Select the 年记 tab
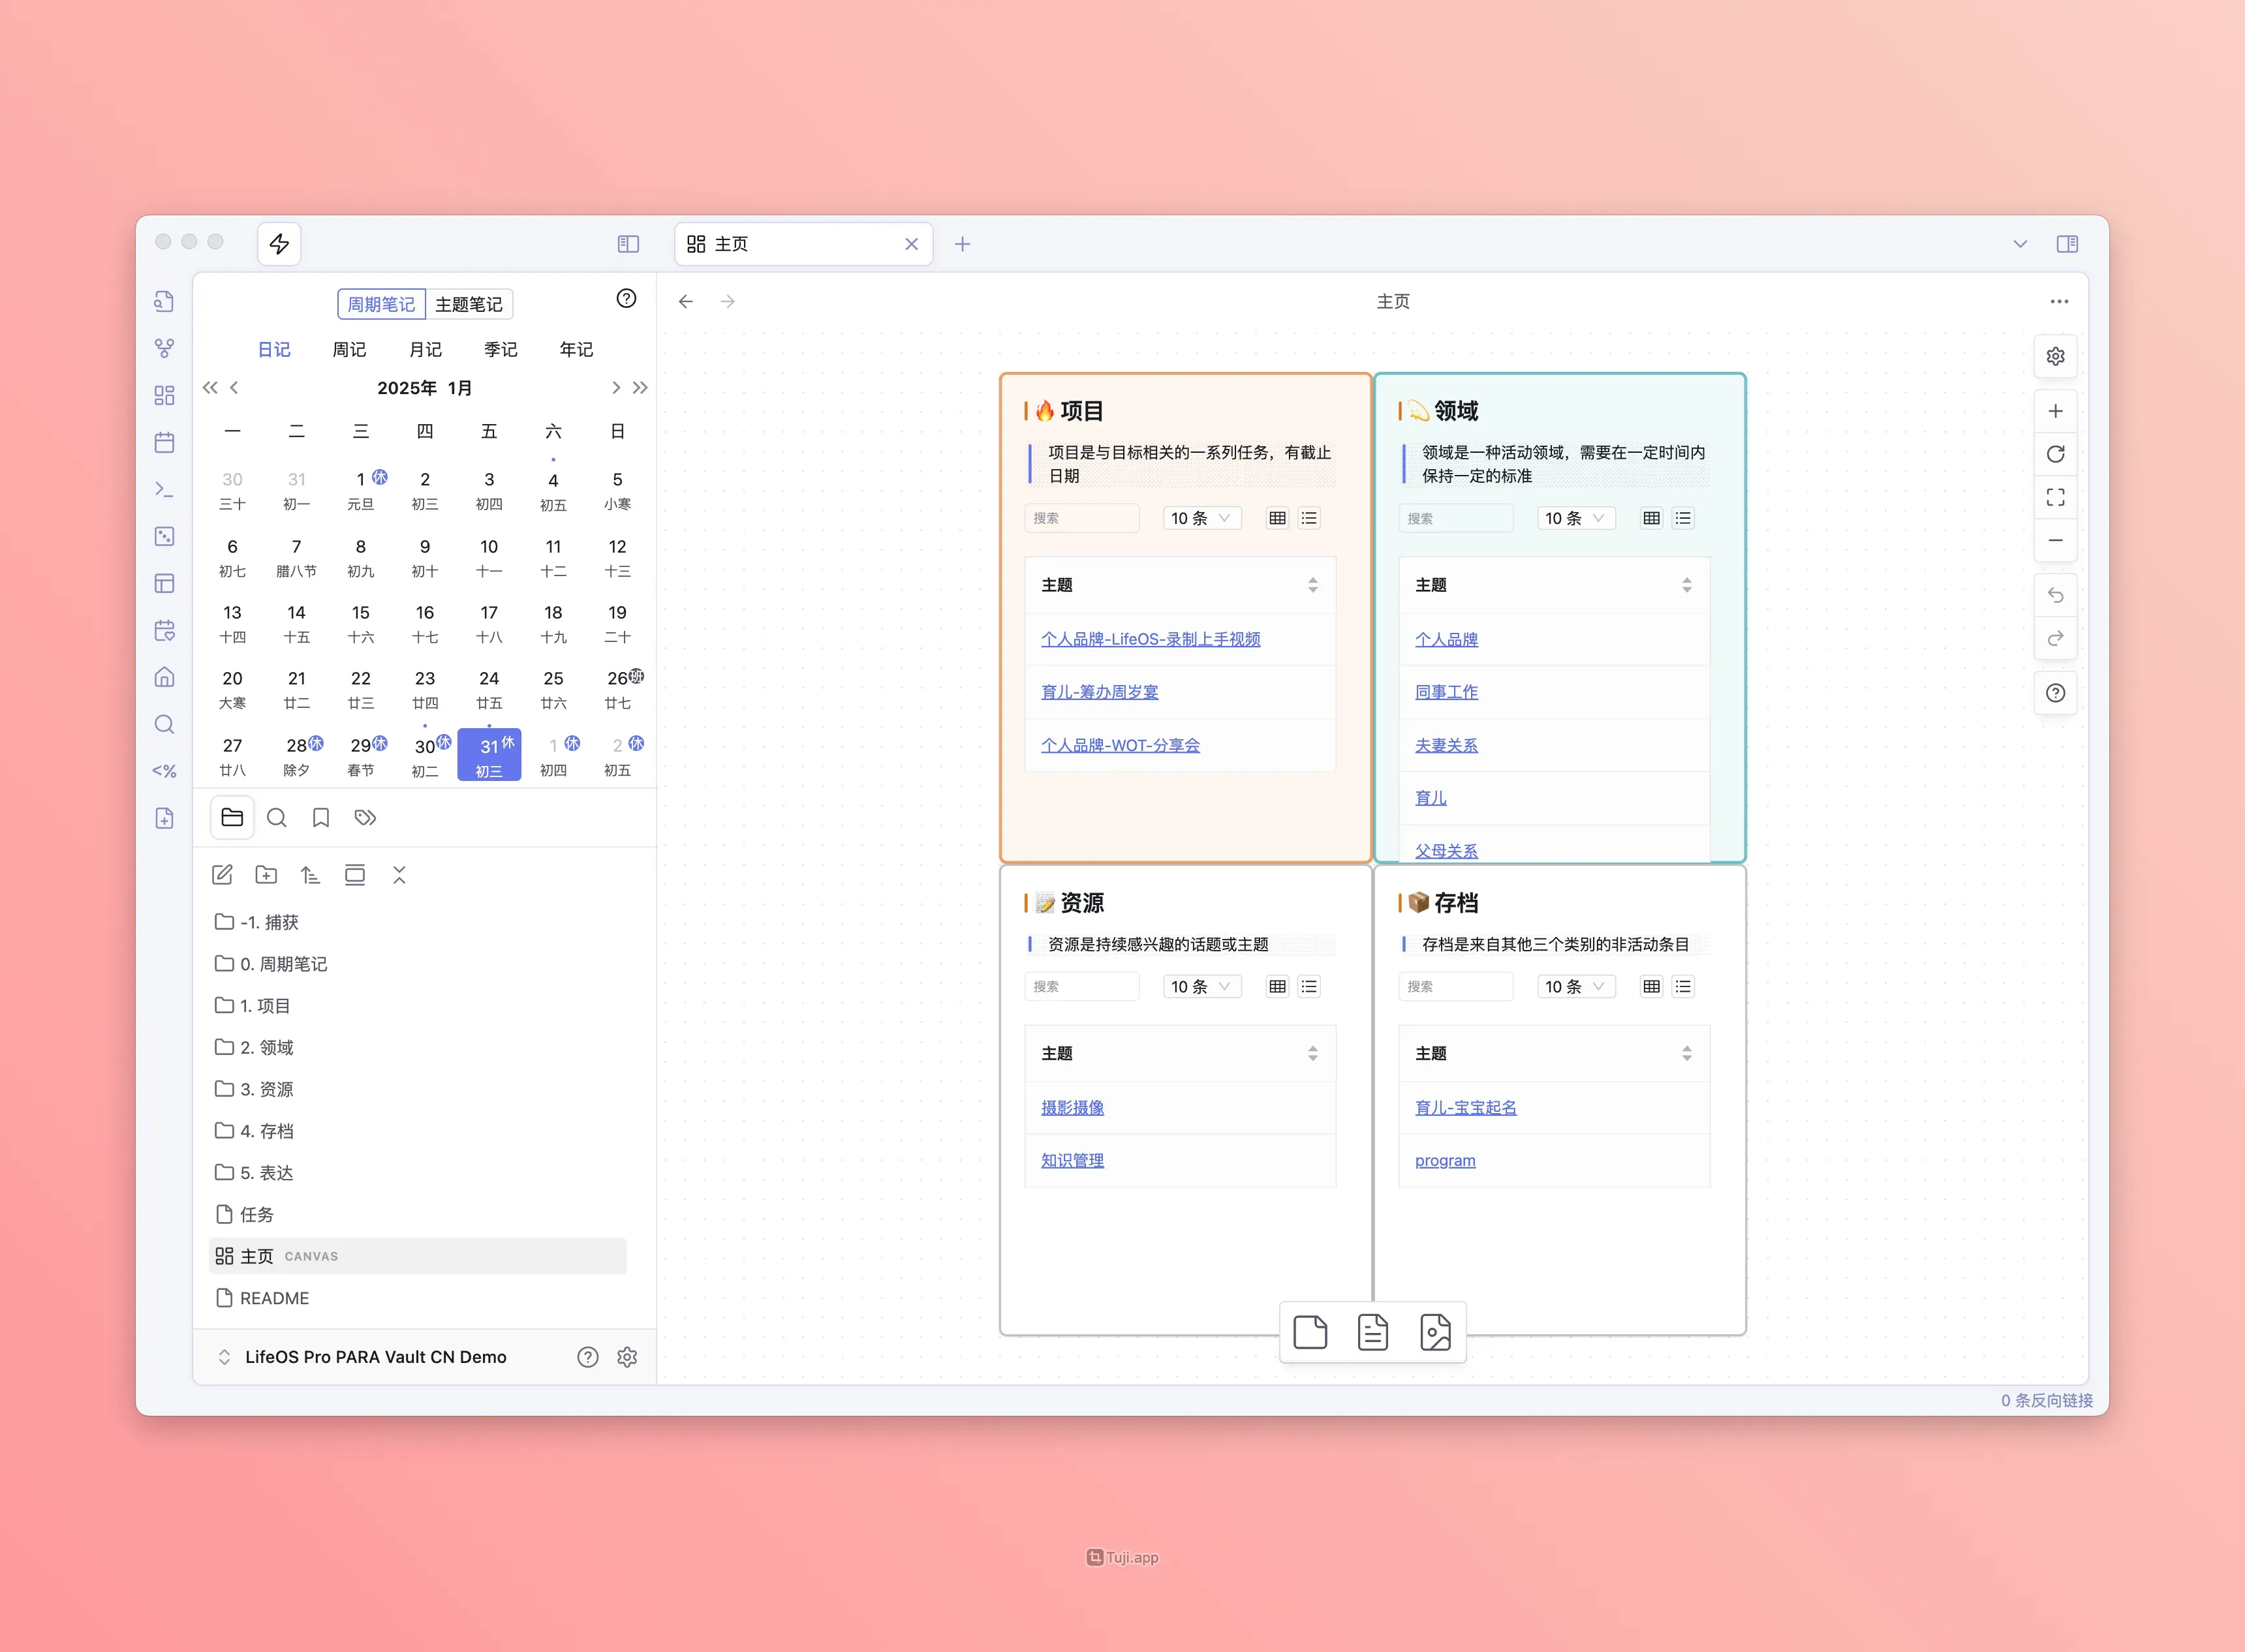 pyautogui.click(x=576, y=349)
